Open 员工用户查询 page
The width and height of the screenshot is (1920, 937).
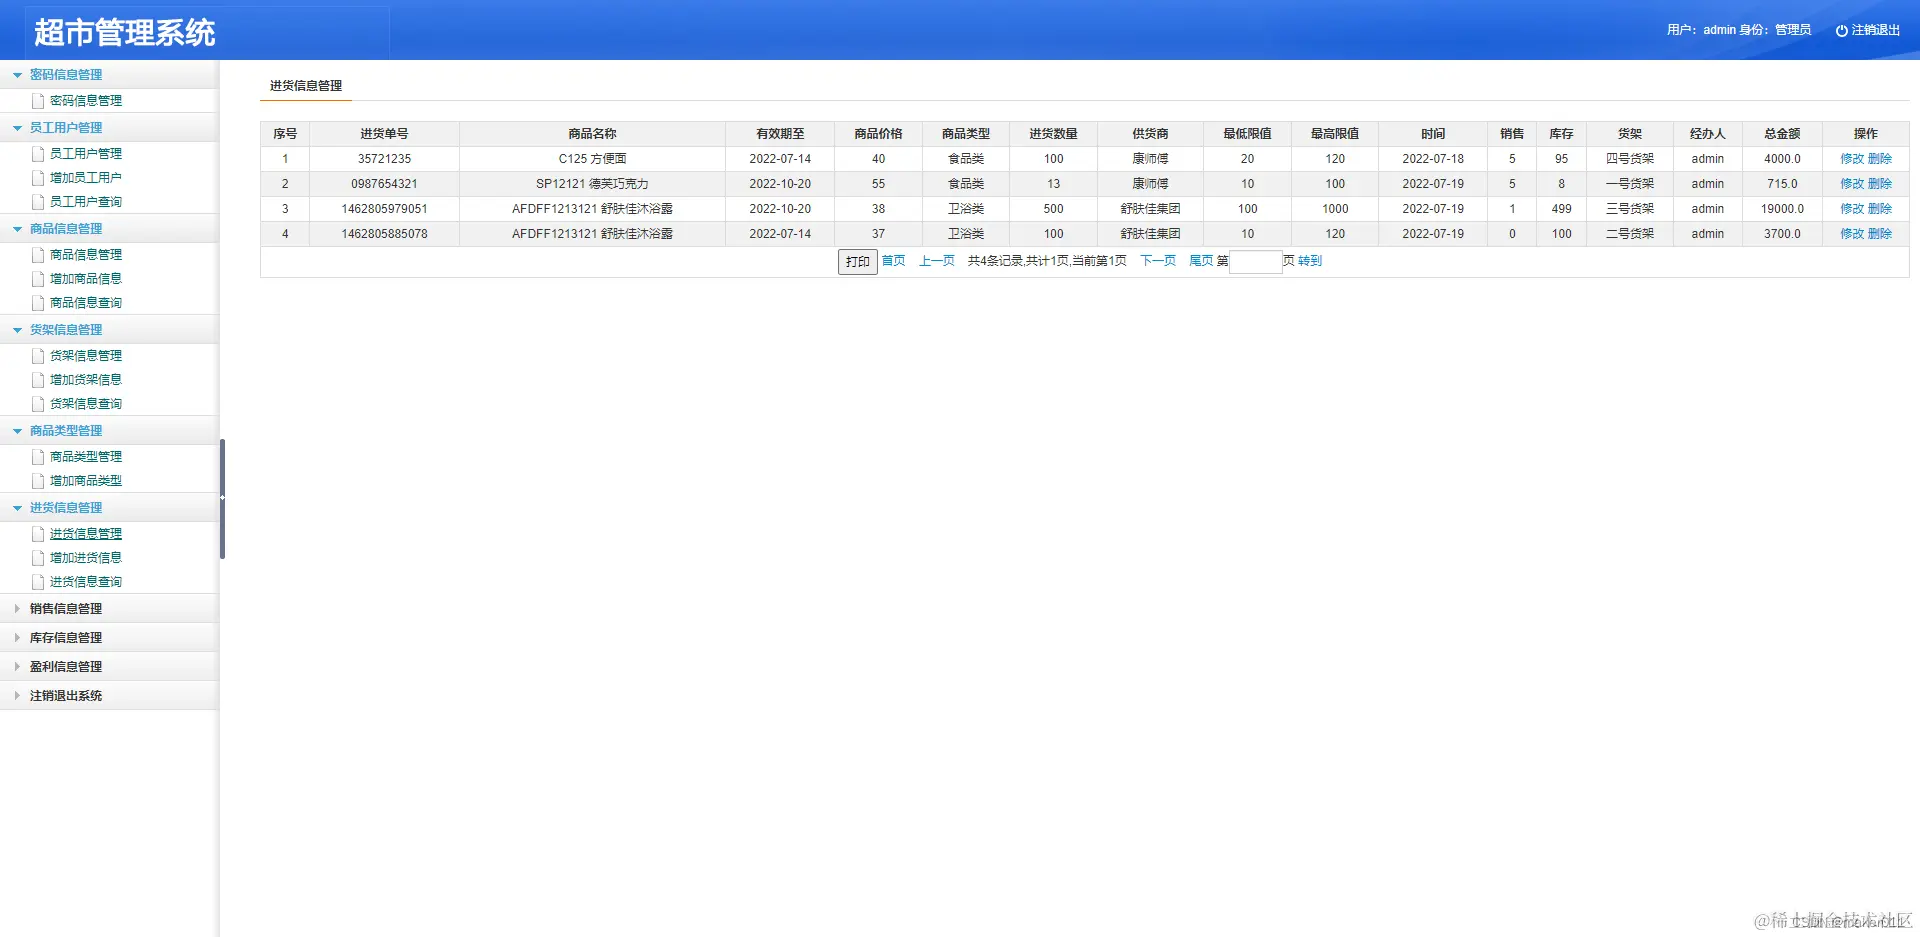86,202
